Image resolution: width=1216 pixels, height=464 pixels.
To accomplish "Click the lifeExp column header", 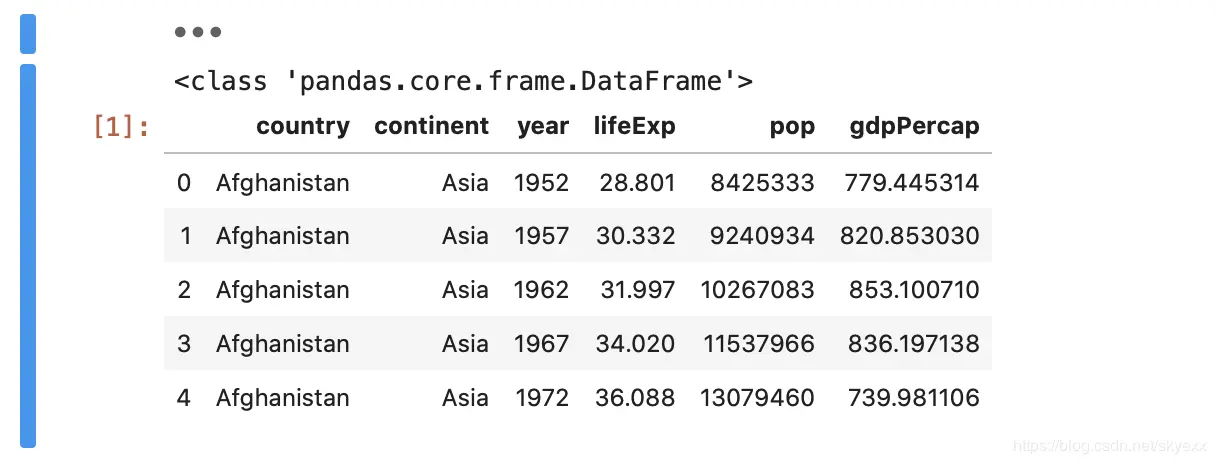I will 634,127.
